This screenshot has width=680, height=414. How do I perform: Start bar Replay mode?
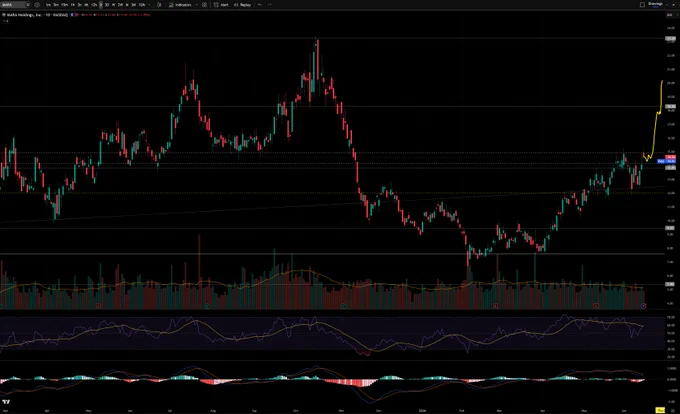point(242,5)
